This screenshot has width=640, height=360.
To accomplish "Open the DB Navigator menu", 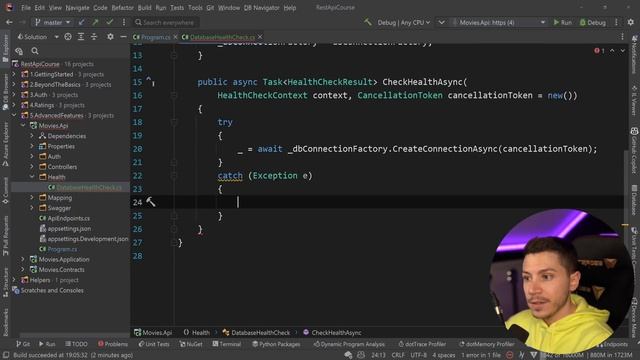I will tap(262, 8).
